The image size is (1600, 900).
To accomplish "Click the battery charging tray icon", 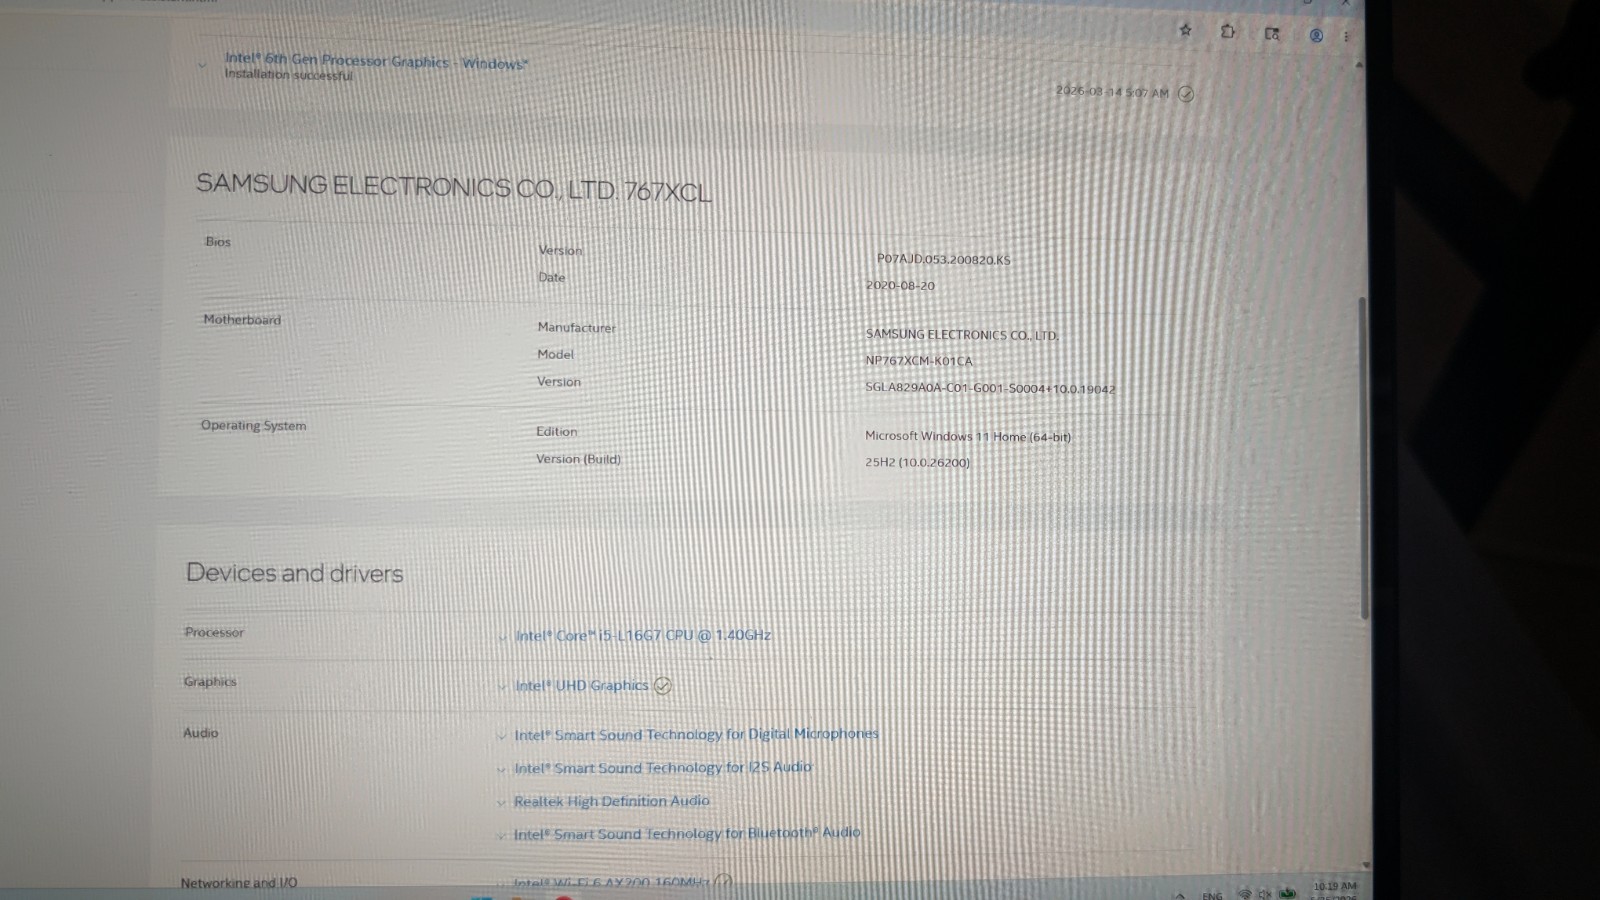I will click(1288, 892).
